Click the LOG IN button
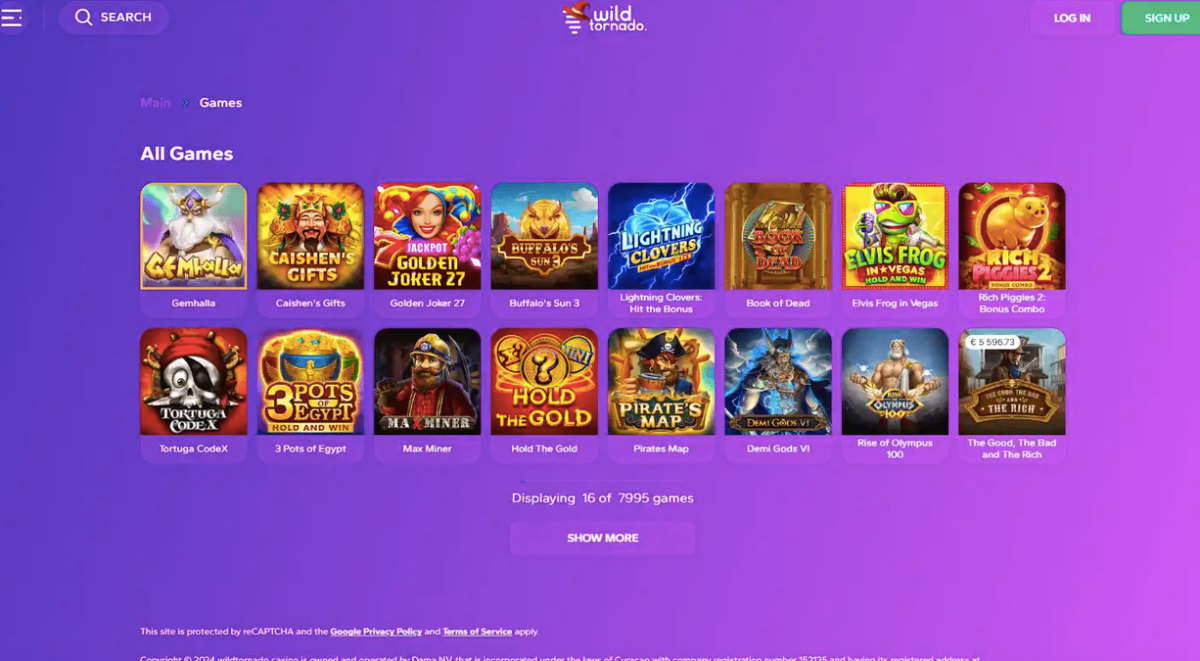 pyautogui.click(x=1072, y=18)
